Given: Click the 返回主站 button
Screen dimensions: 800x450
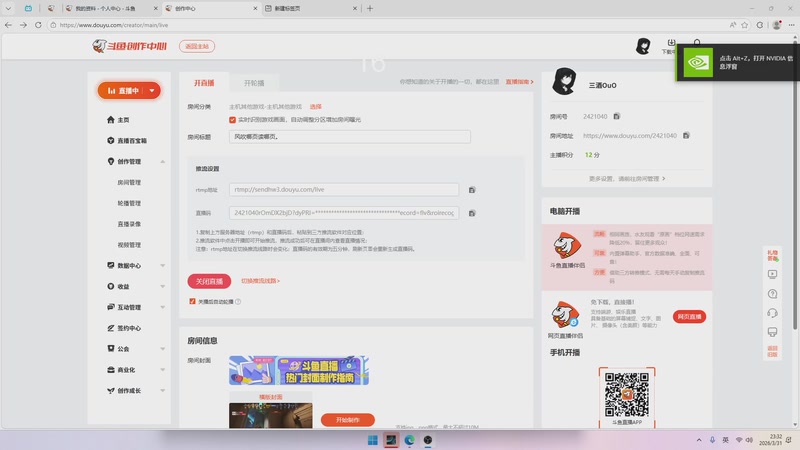Looking at the screenshot, I should click(x=197, y=46).
